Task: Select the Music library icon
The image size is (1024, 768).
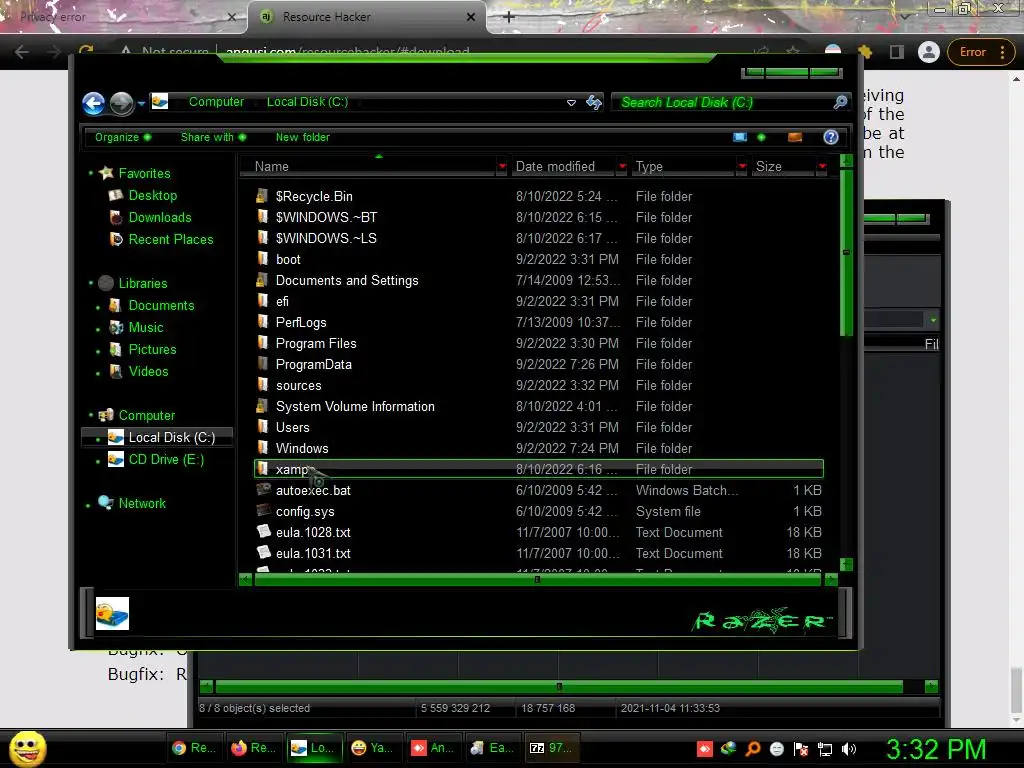Action: [x=116, y=327]
